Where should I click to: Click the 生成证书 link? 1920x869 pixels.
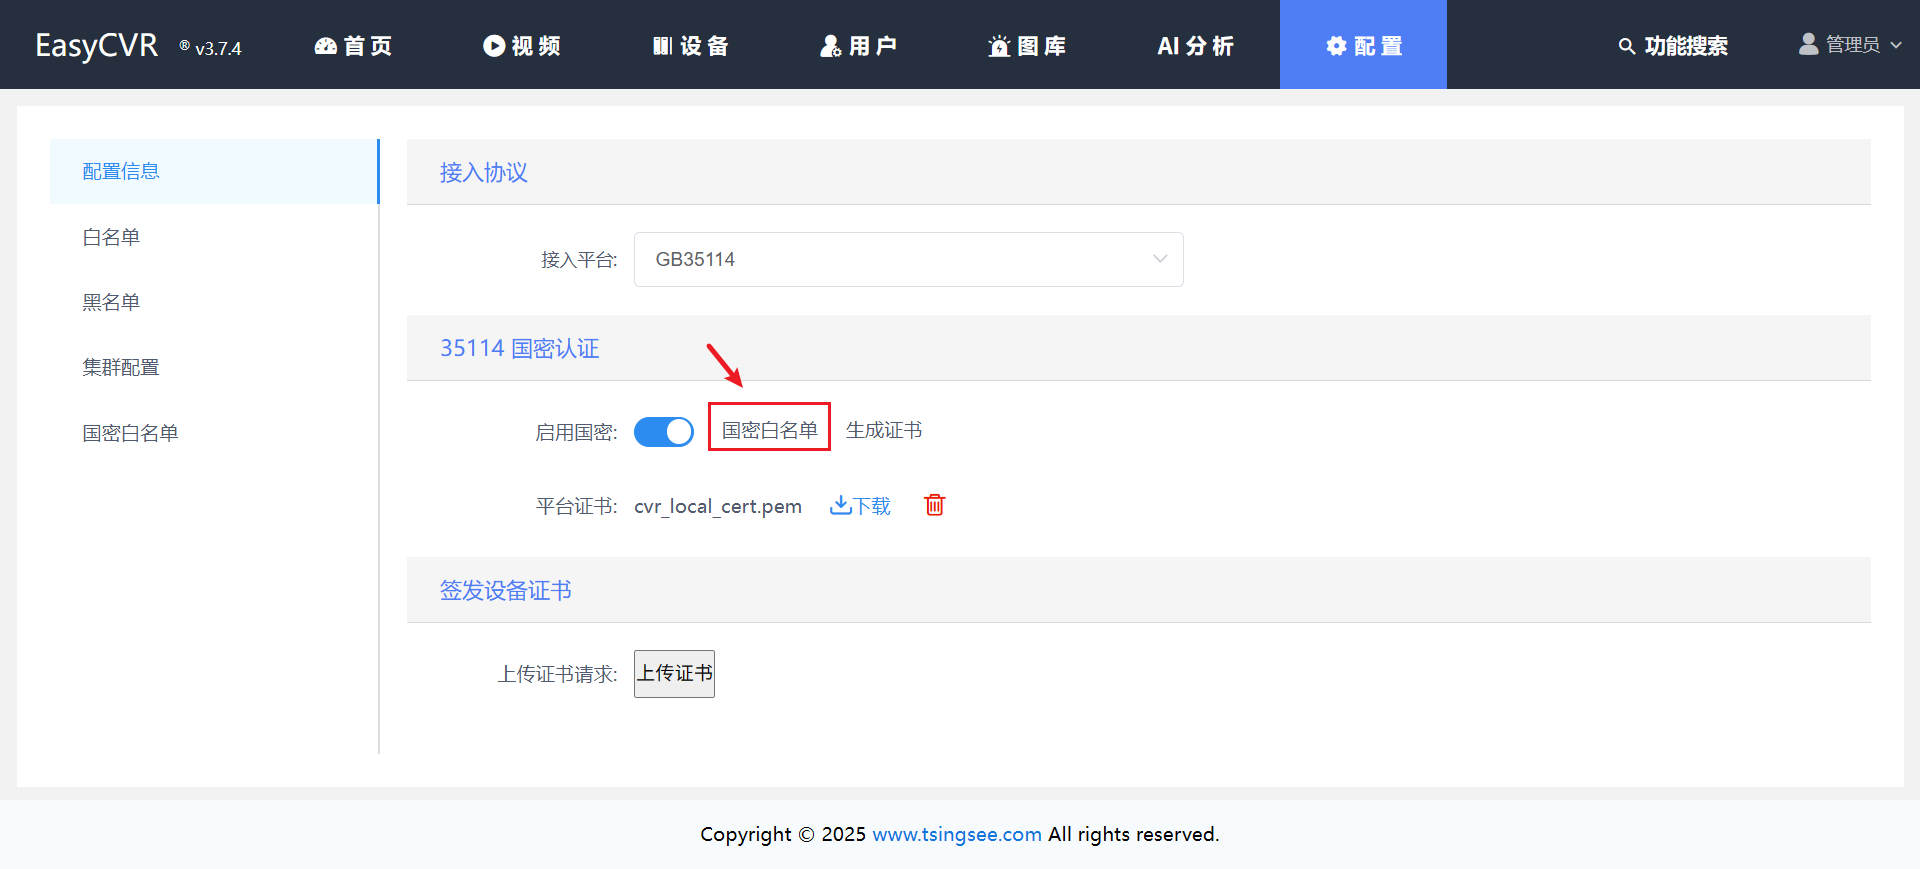pyautogui.click(x=884, y=430)
